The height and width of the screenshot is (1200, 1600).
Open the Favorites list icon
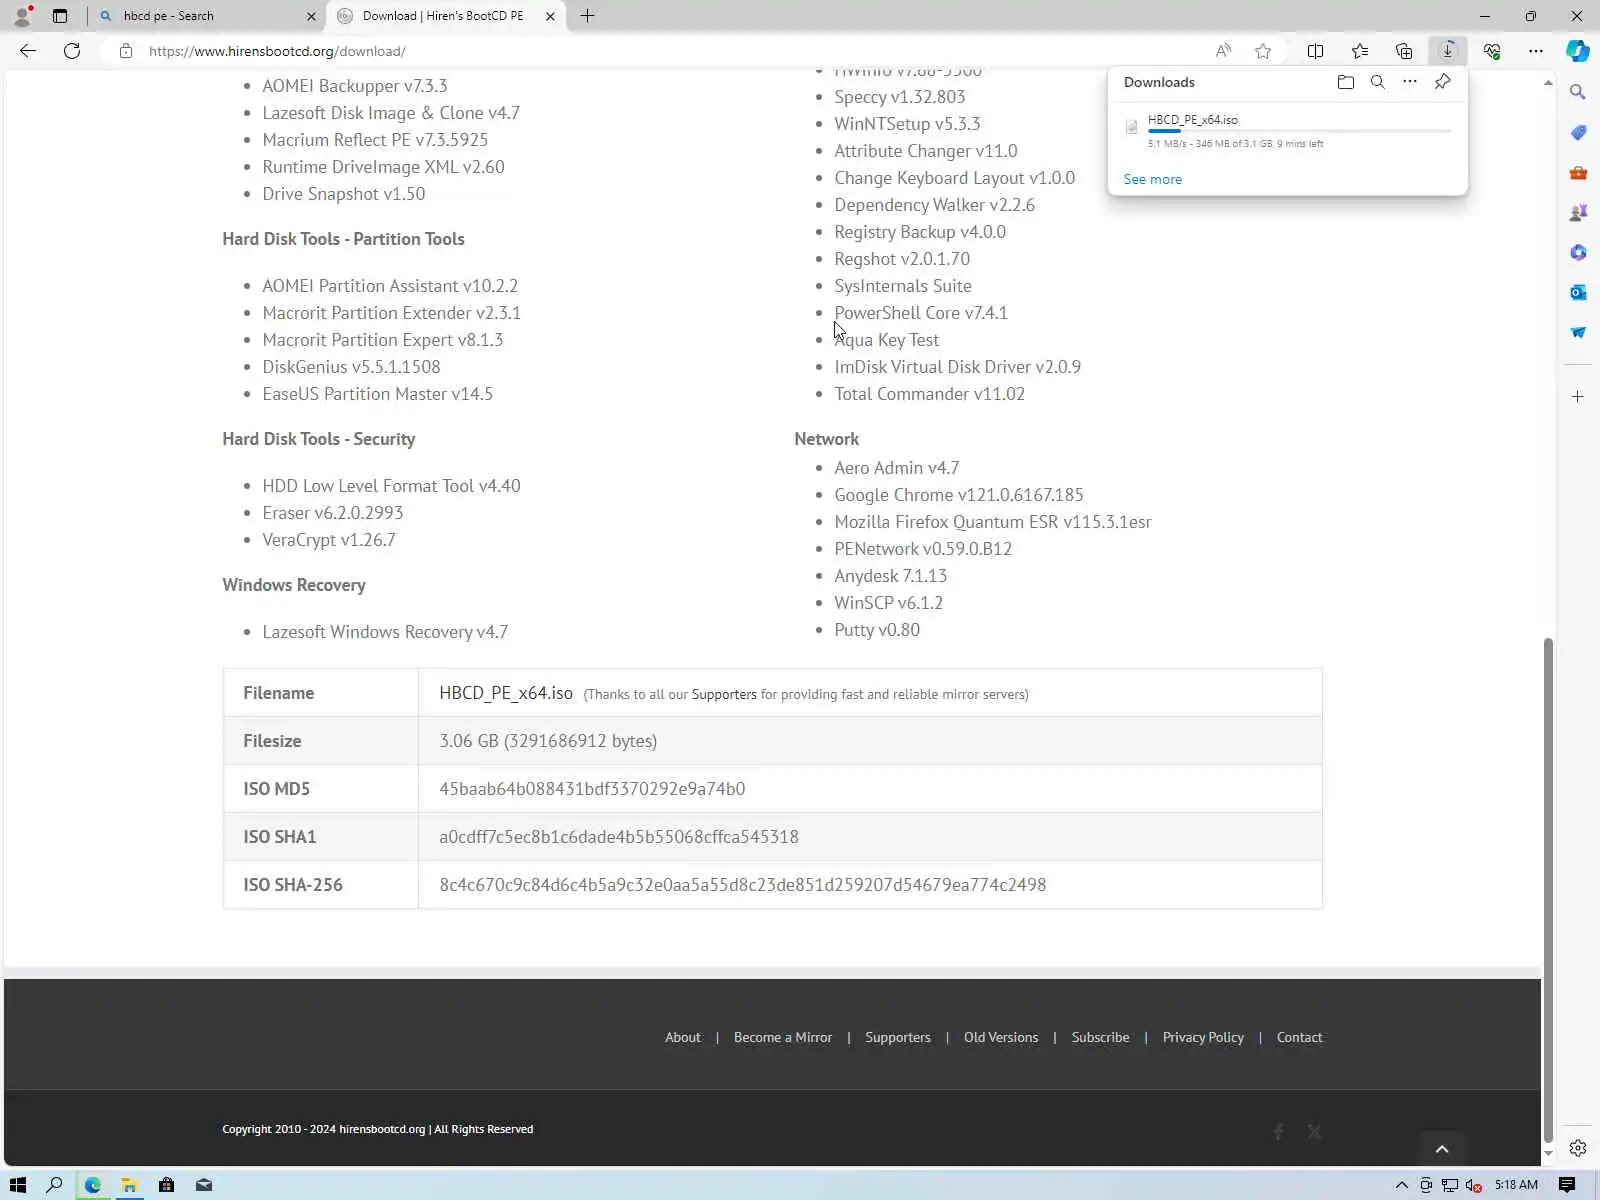pos(1360,51)
